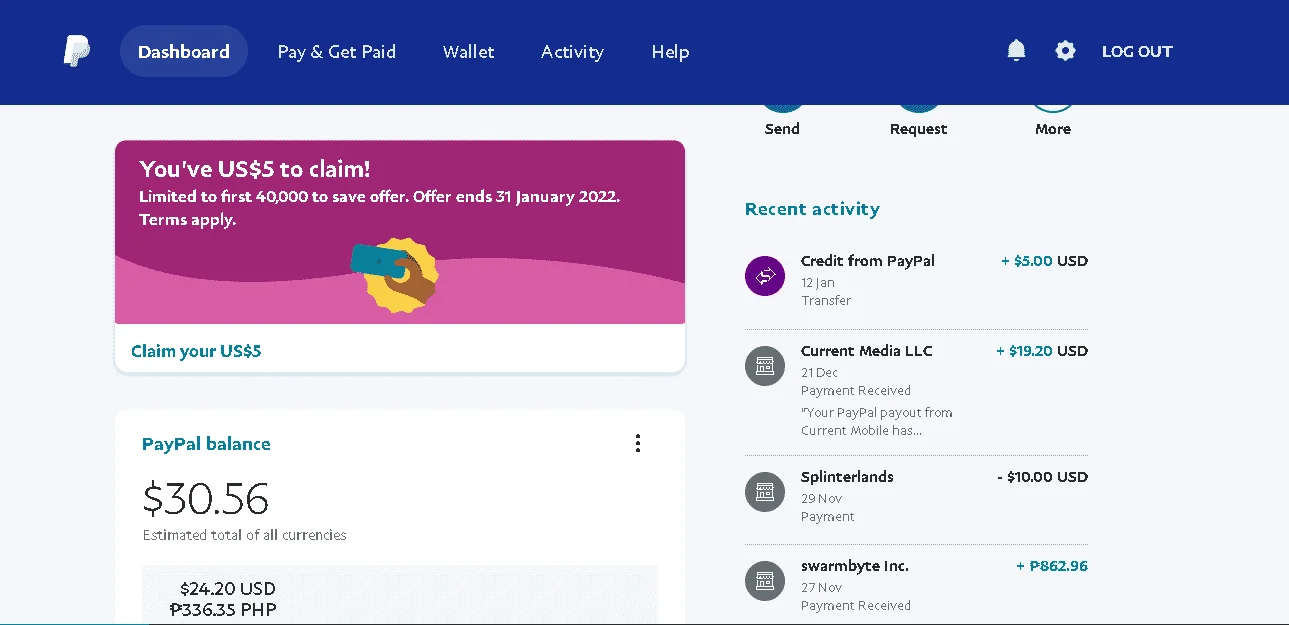Click the PayPal logo icon
The height and width of the screenshot is (625, 1289).
tap(77, 51)
